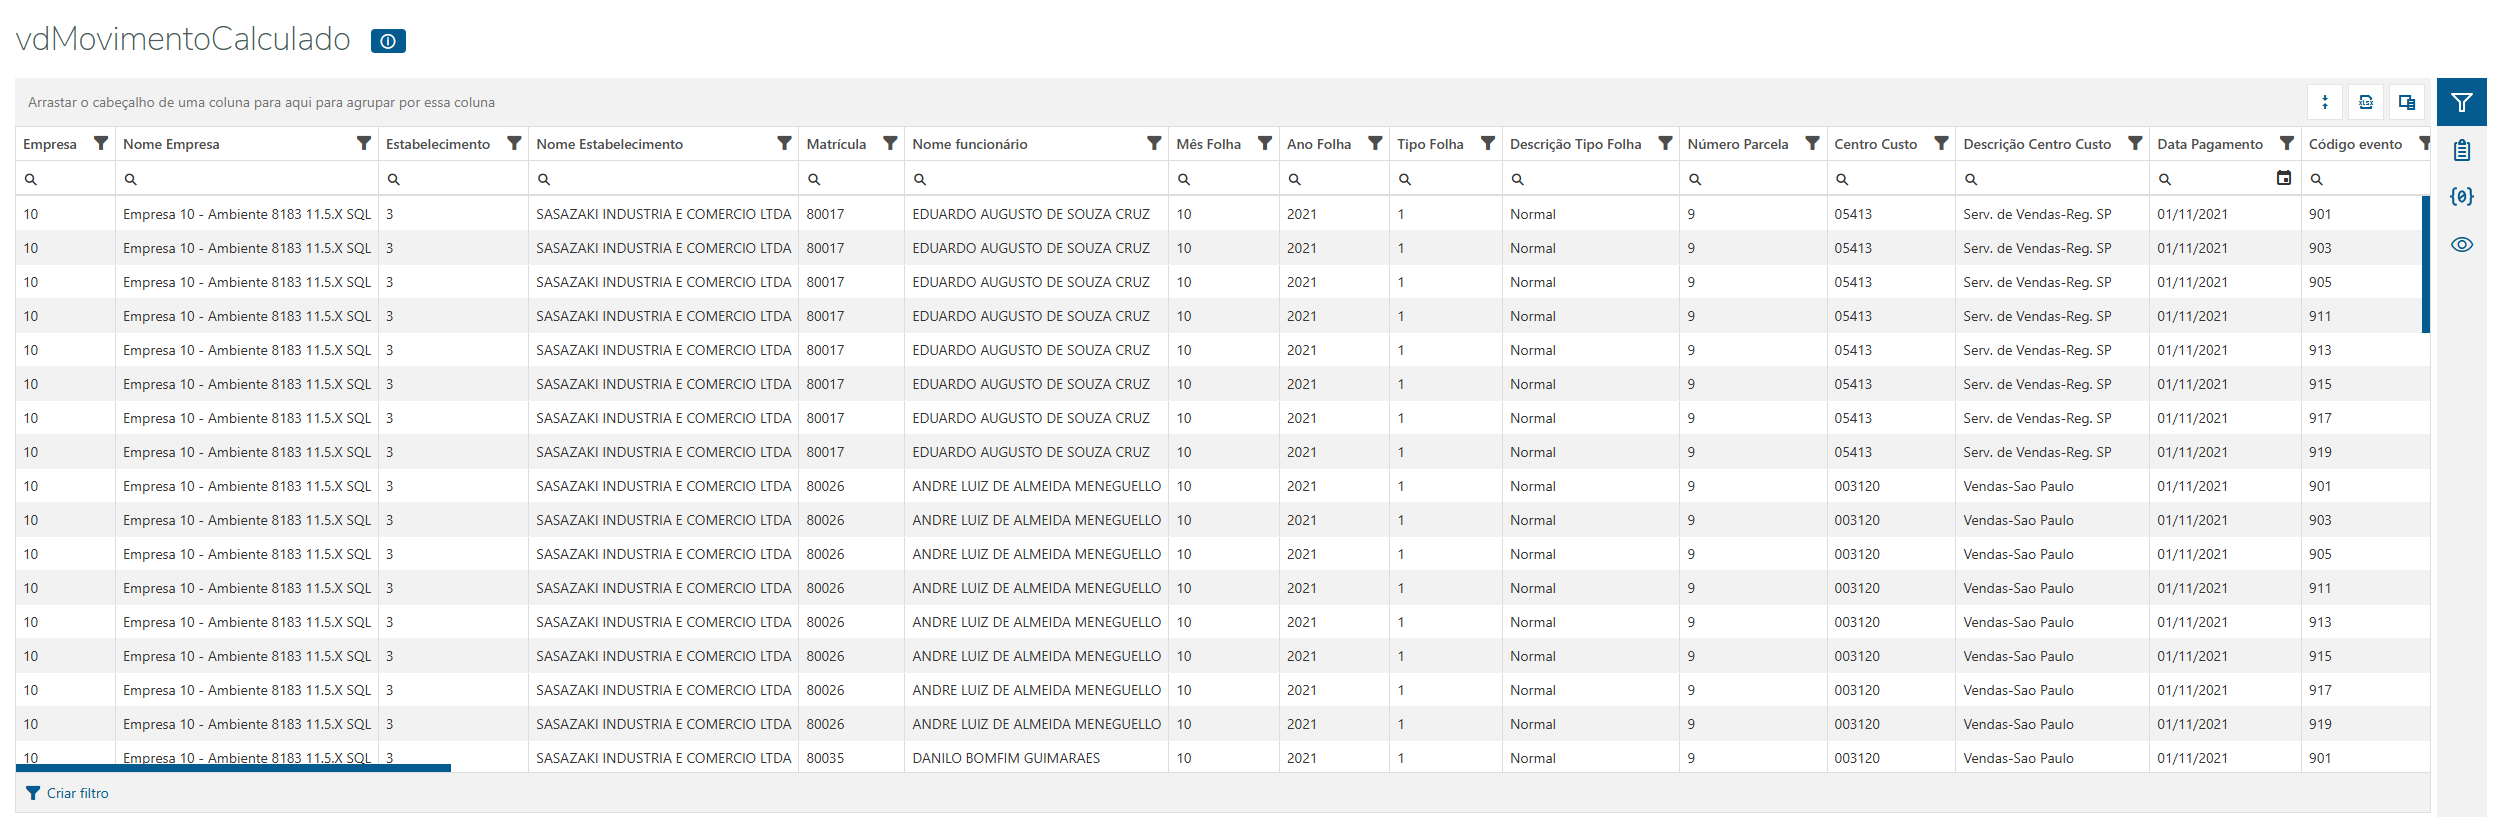
Task: Open the blue filter panel button
Action: pyautogui.click(x=2461, y=102)
